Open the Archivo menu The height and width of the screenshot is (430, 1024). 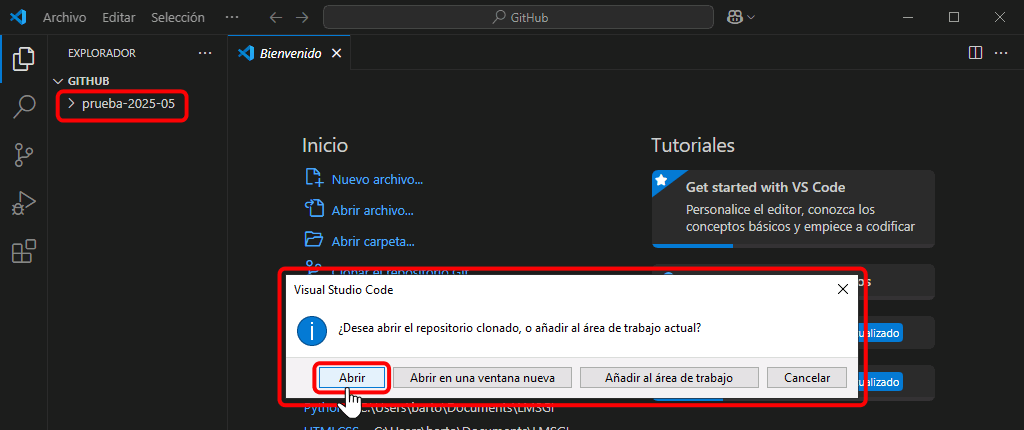pos(64,18)
